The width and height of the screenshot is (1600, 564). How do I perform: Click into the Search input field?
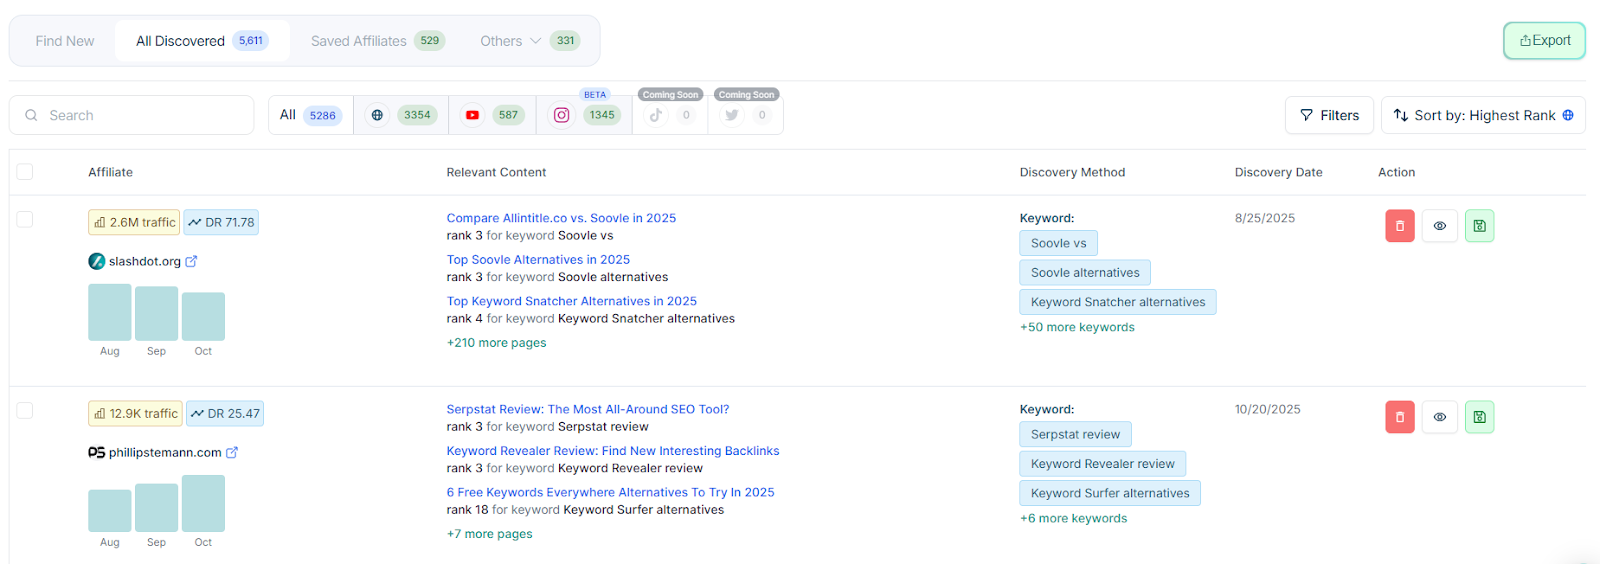(140, 115)
